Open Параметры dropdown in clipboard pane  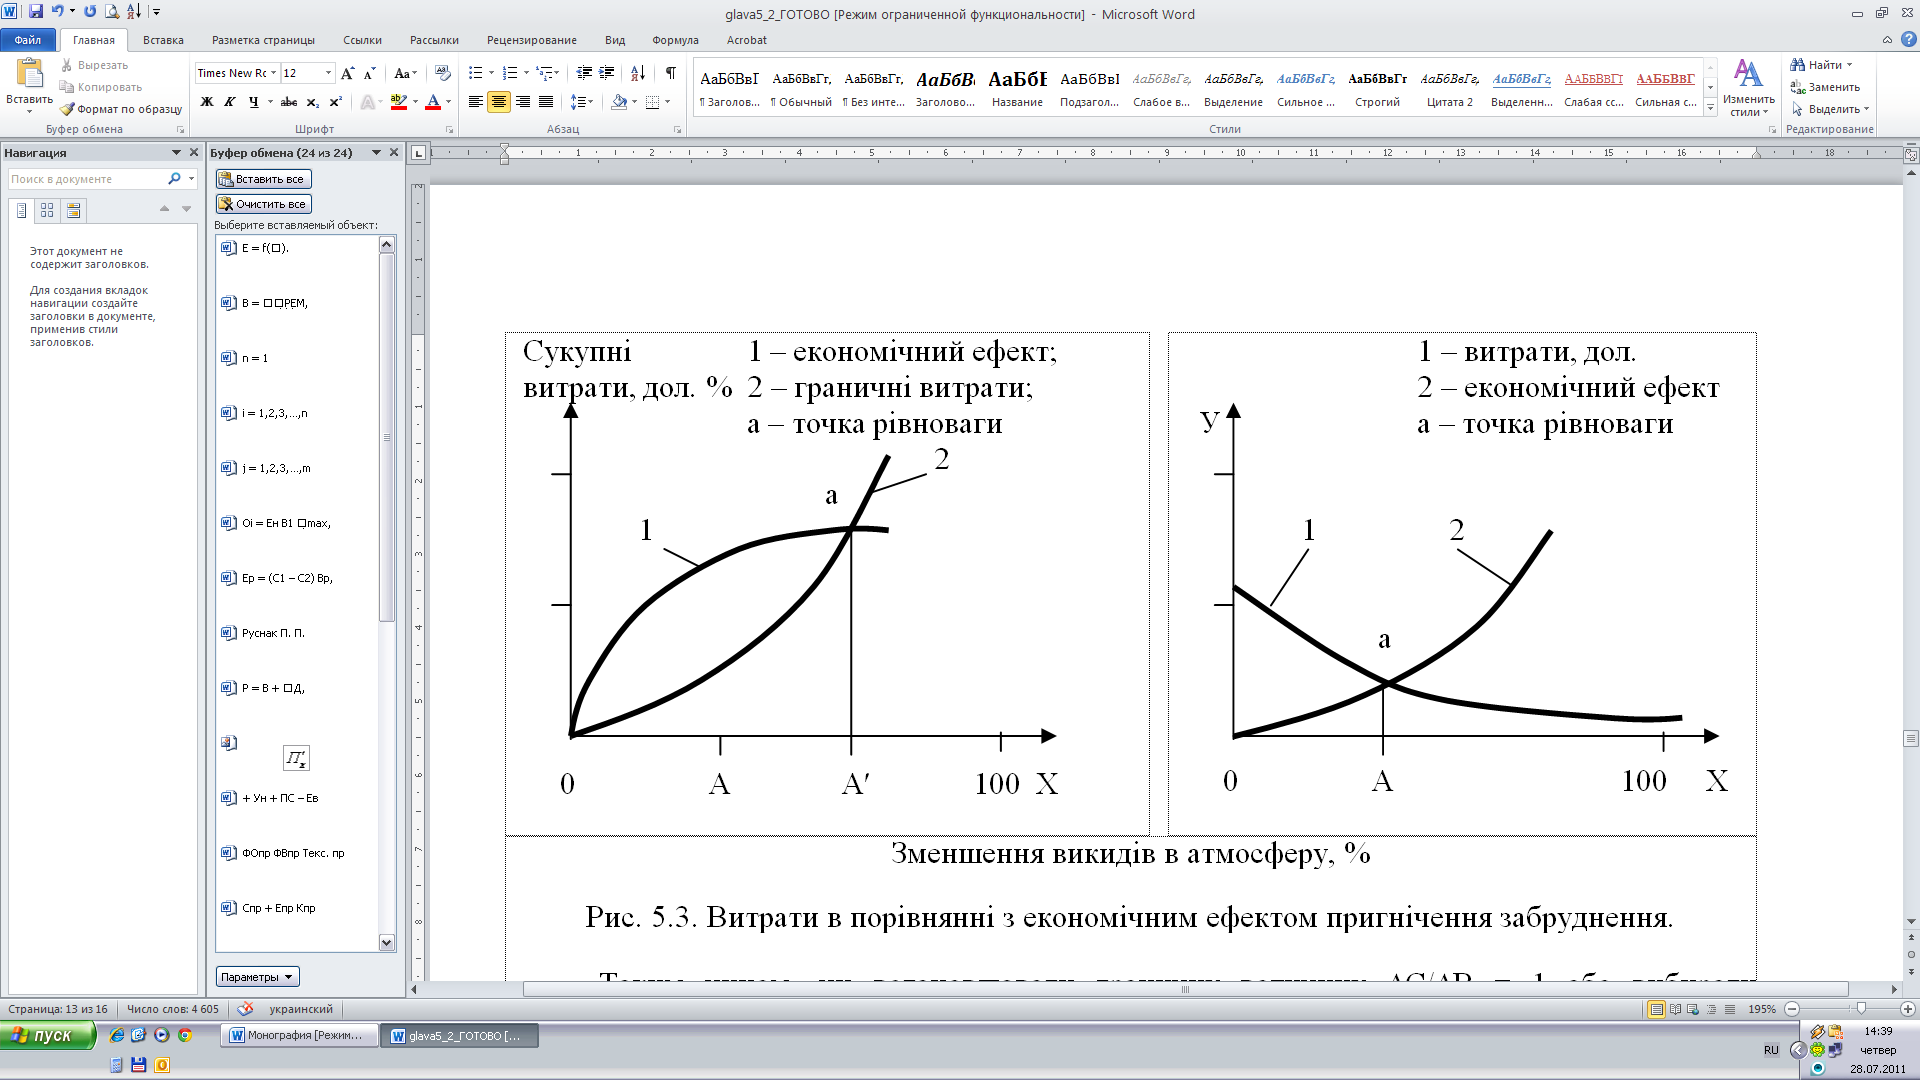pos(257,977)
